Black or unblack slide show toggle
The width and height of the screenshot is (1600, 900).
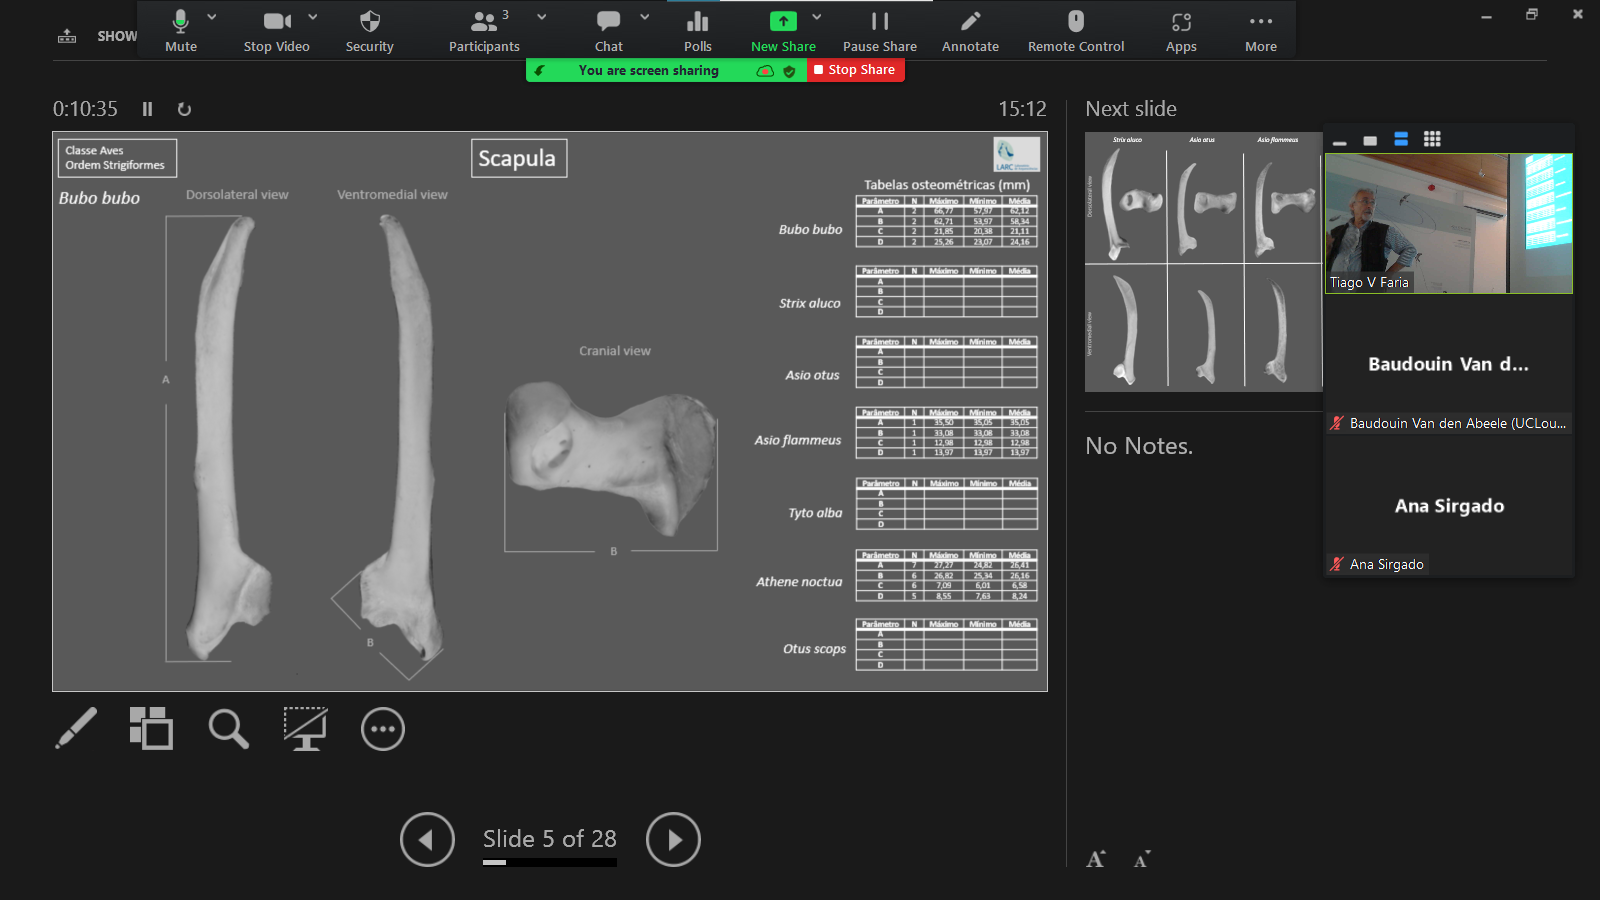[x=305, y=729]
